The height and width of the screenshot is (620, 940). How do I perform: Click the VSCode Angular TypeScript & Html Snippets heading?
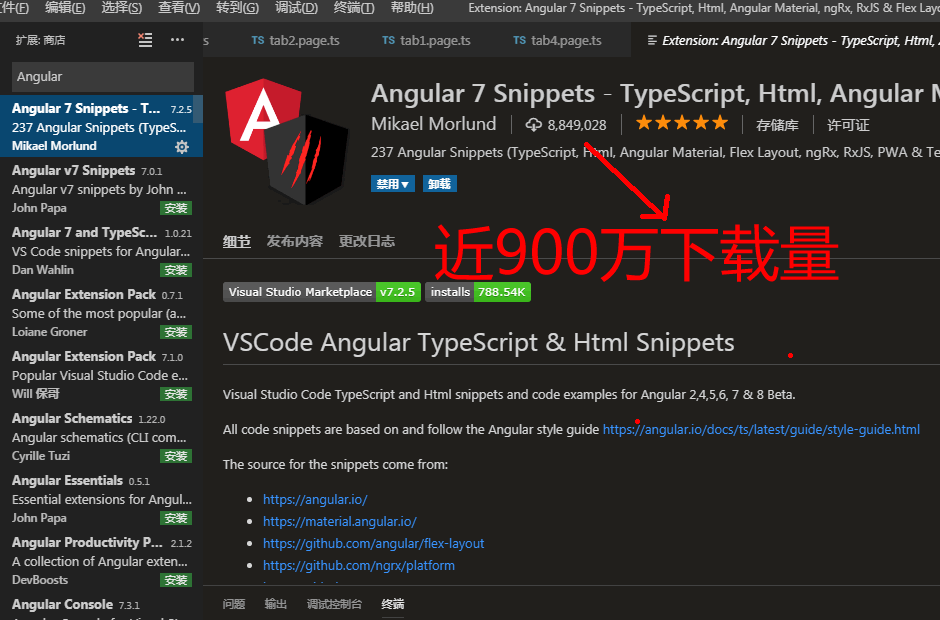click(478, 342)
